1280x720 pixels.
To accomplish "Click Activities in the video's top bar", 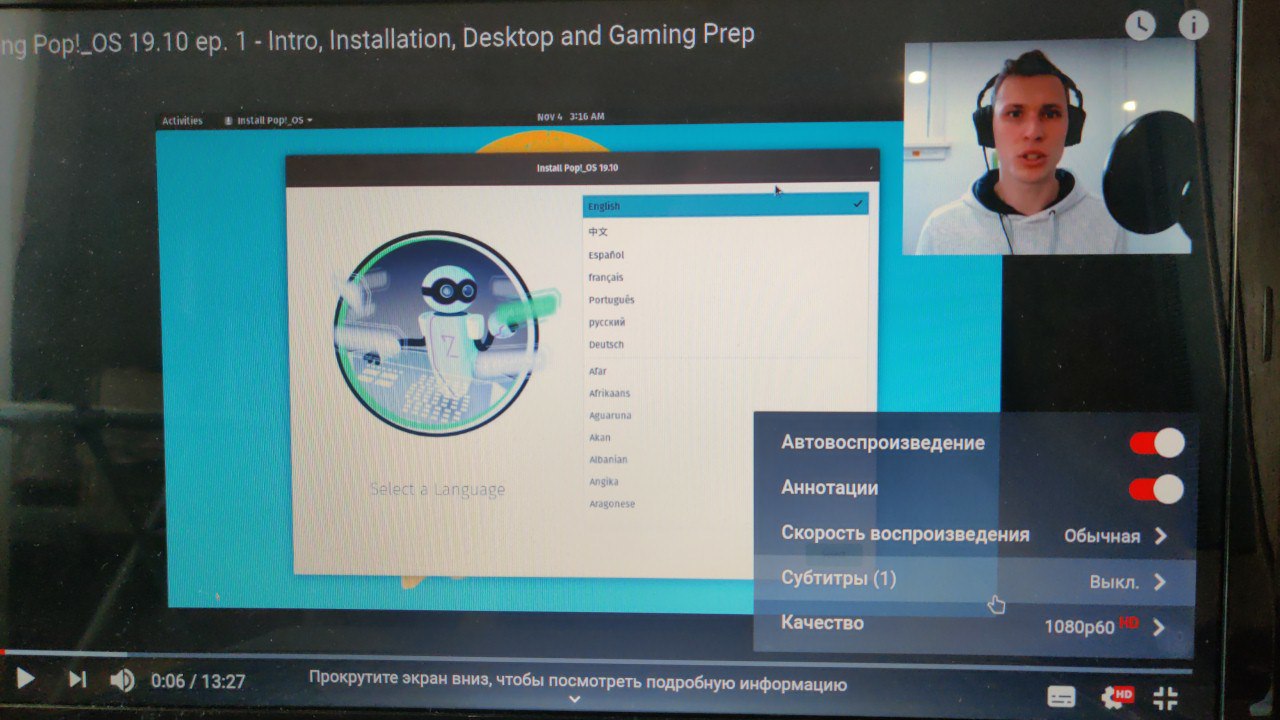I will pyautogui.click(x=182, y=120).
